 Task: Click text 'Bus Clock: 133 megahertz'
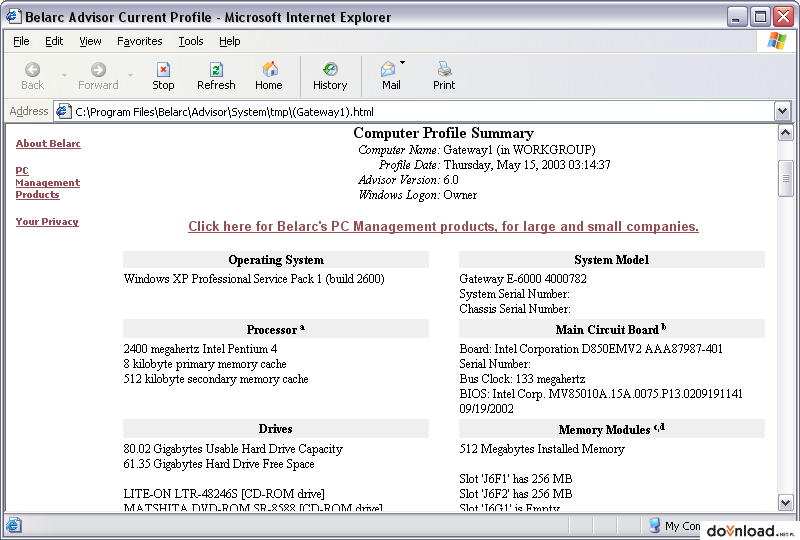522,379
